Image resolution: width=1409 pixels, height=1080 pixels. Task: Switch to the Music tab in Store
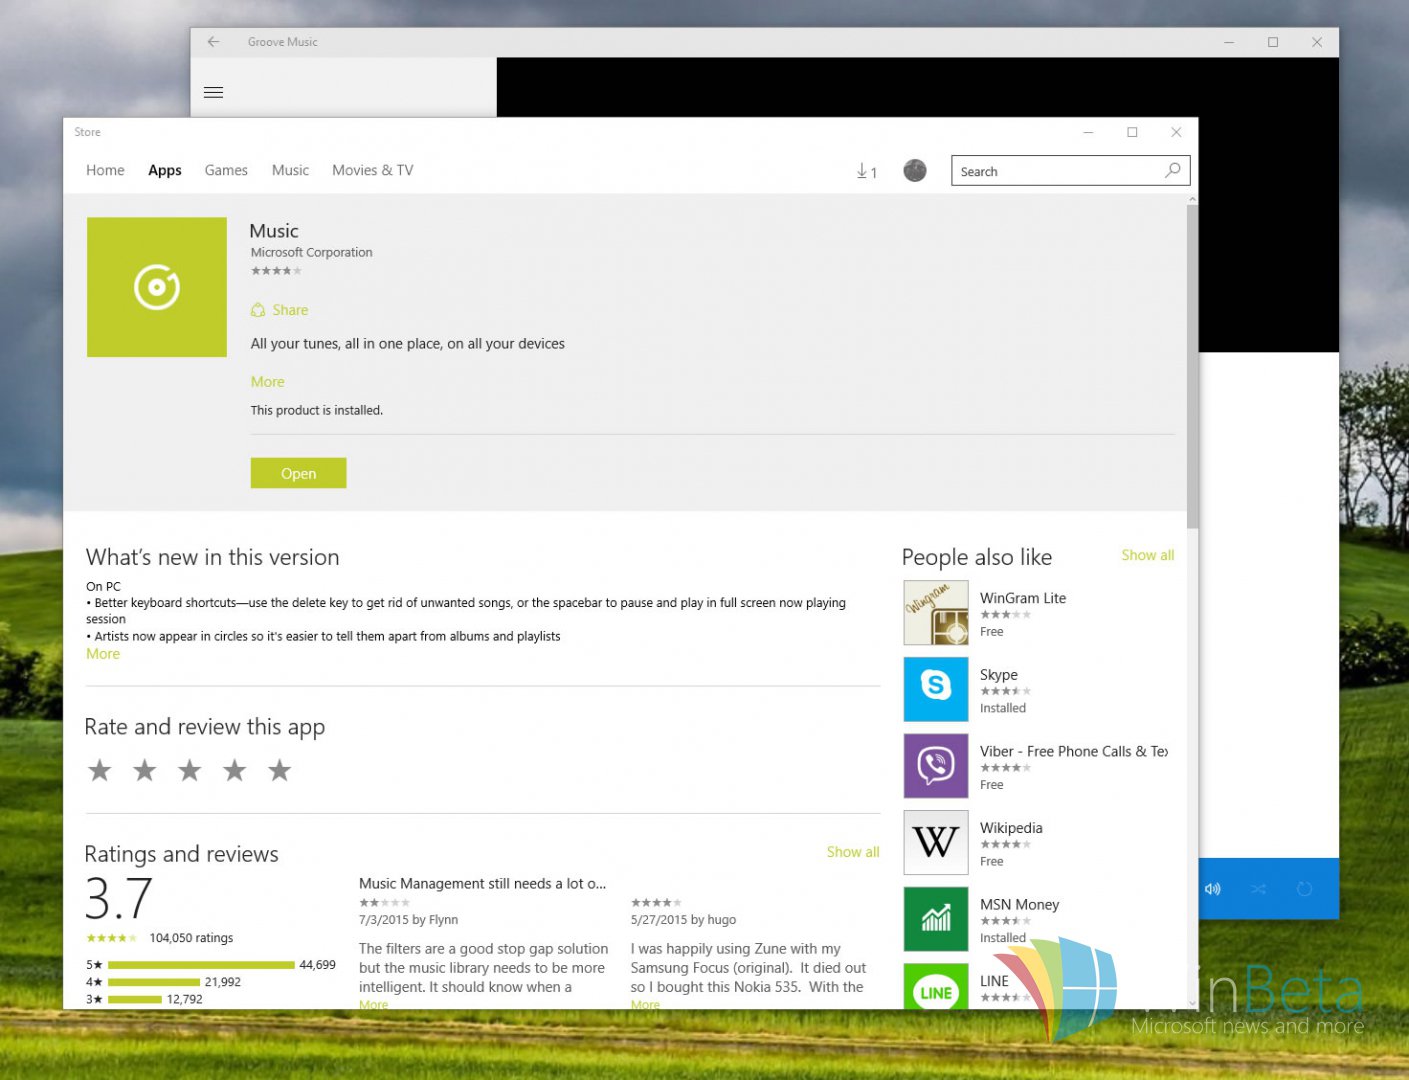tap(290, 170)
